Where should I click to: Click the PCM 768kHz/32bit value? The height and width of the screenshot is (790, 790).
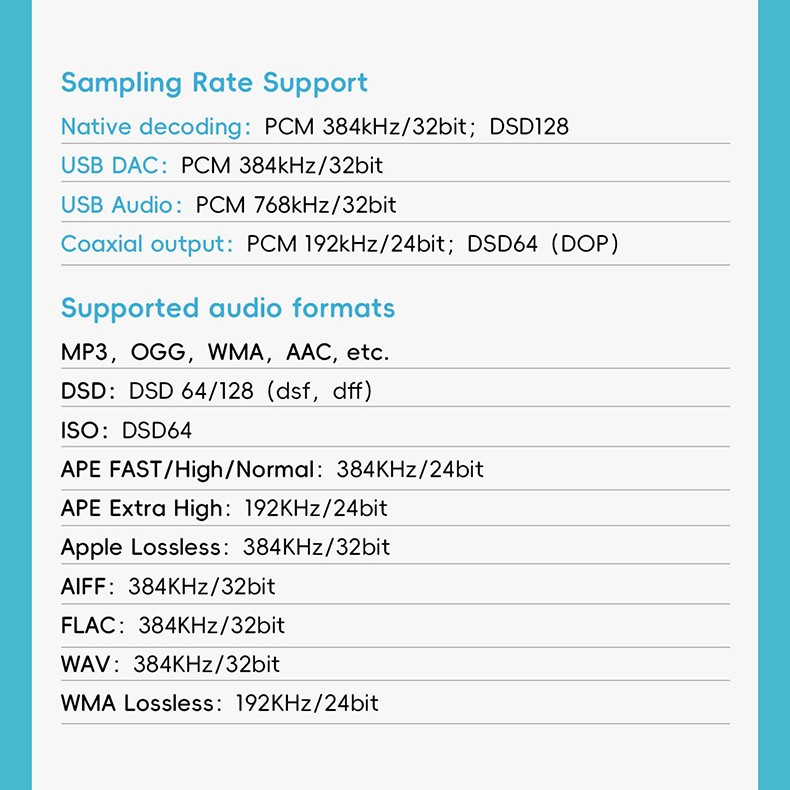pos(296,205)
